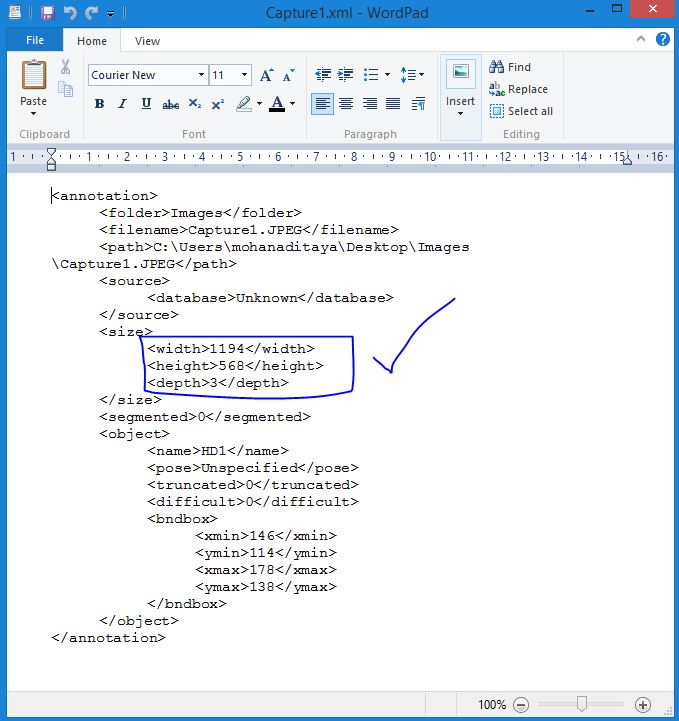The image size is (679, 721).
Task: Click the zoom in plus button
Action: coord(643,704)
